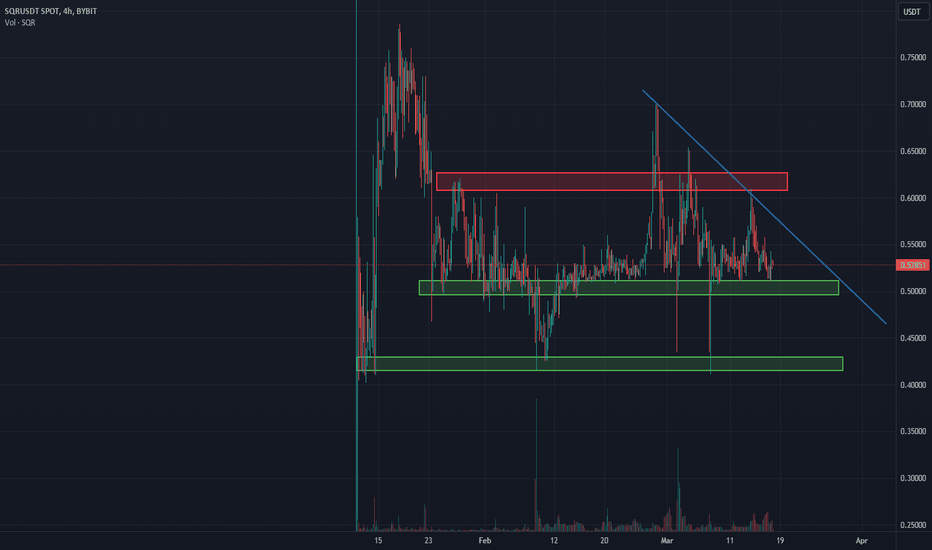Click the 0.25000 price axis label
This screenshot has height=550, width=932.
click(x=913, y=525)
